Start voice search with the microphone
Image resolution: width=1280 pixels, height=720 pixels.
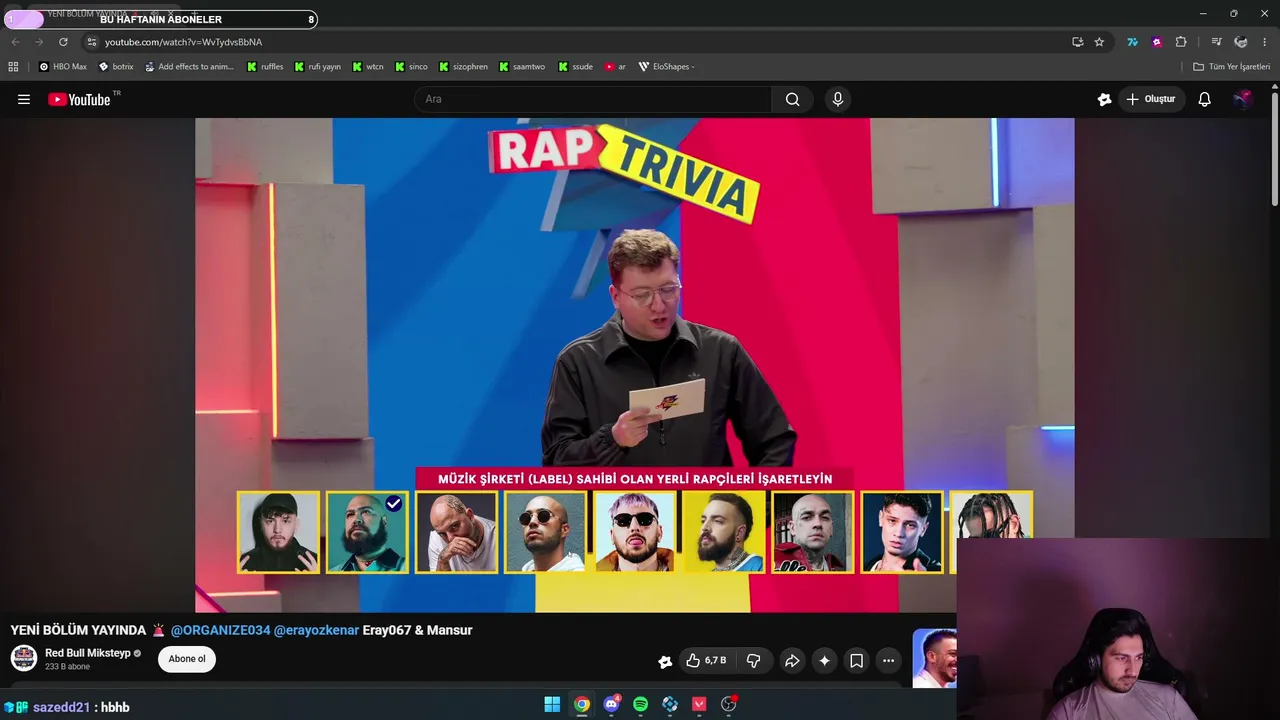(x=838, y=99)
